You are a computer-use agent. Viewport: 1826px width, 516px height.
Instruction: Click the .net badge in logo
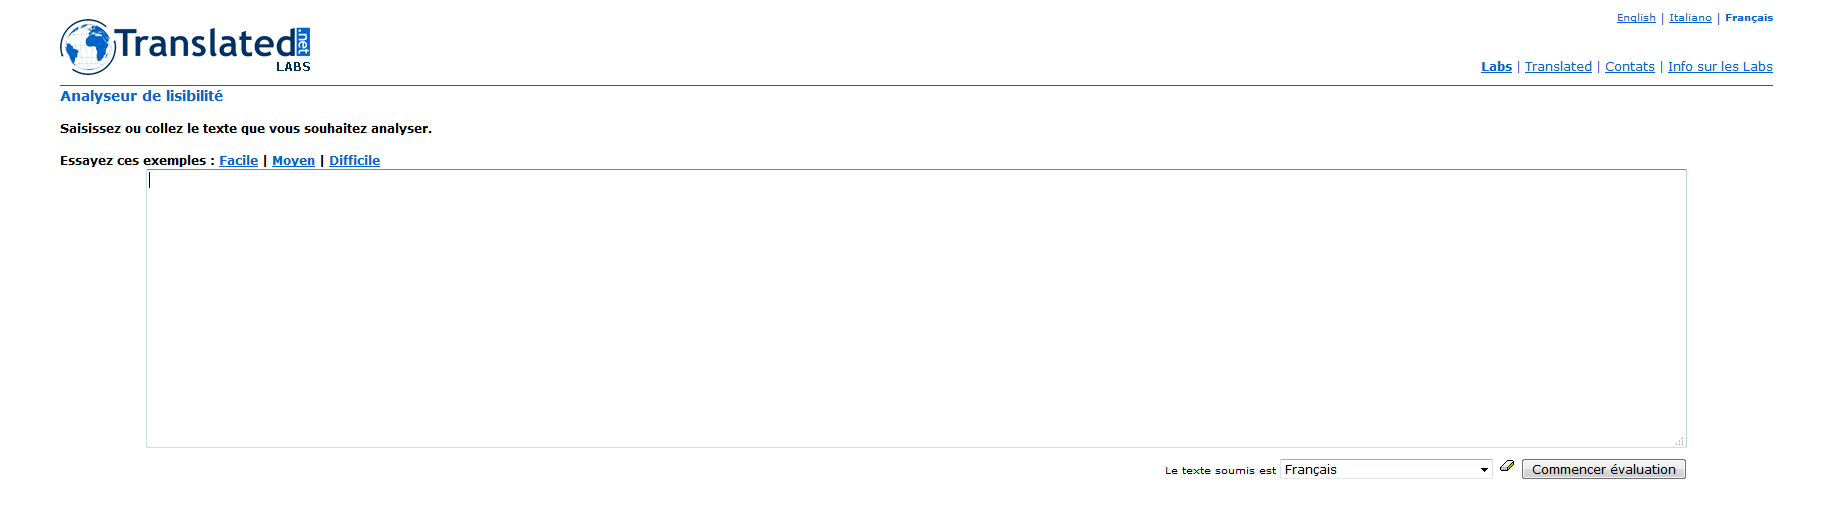coord(303,42)
